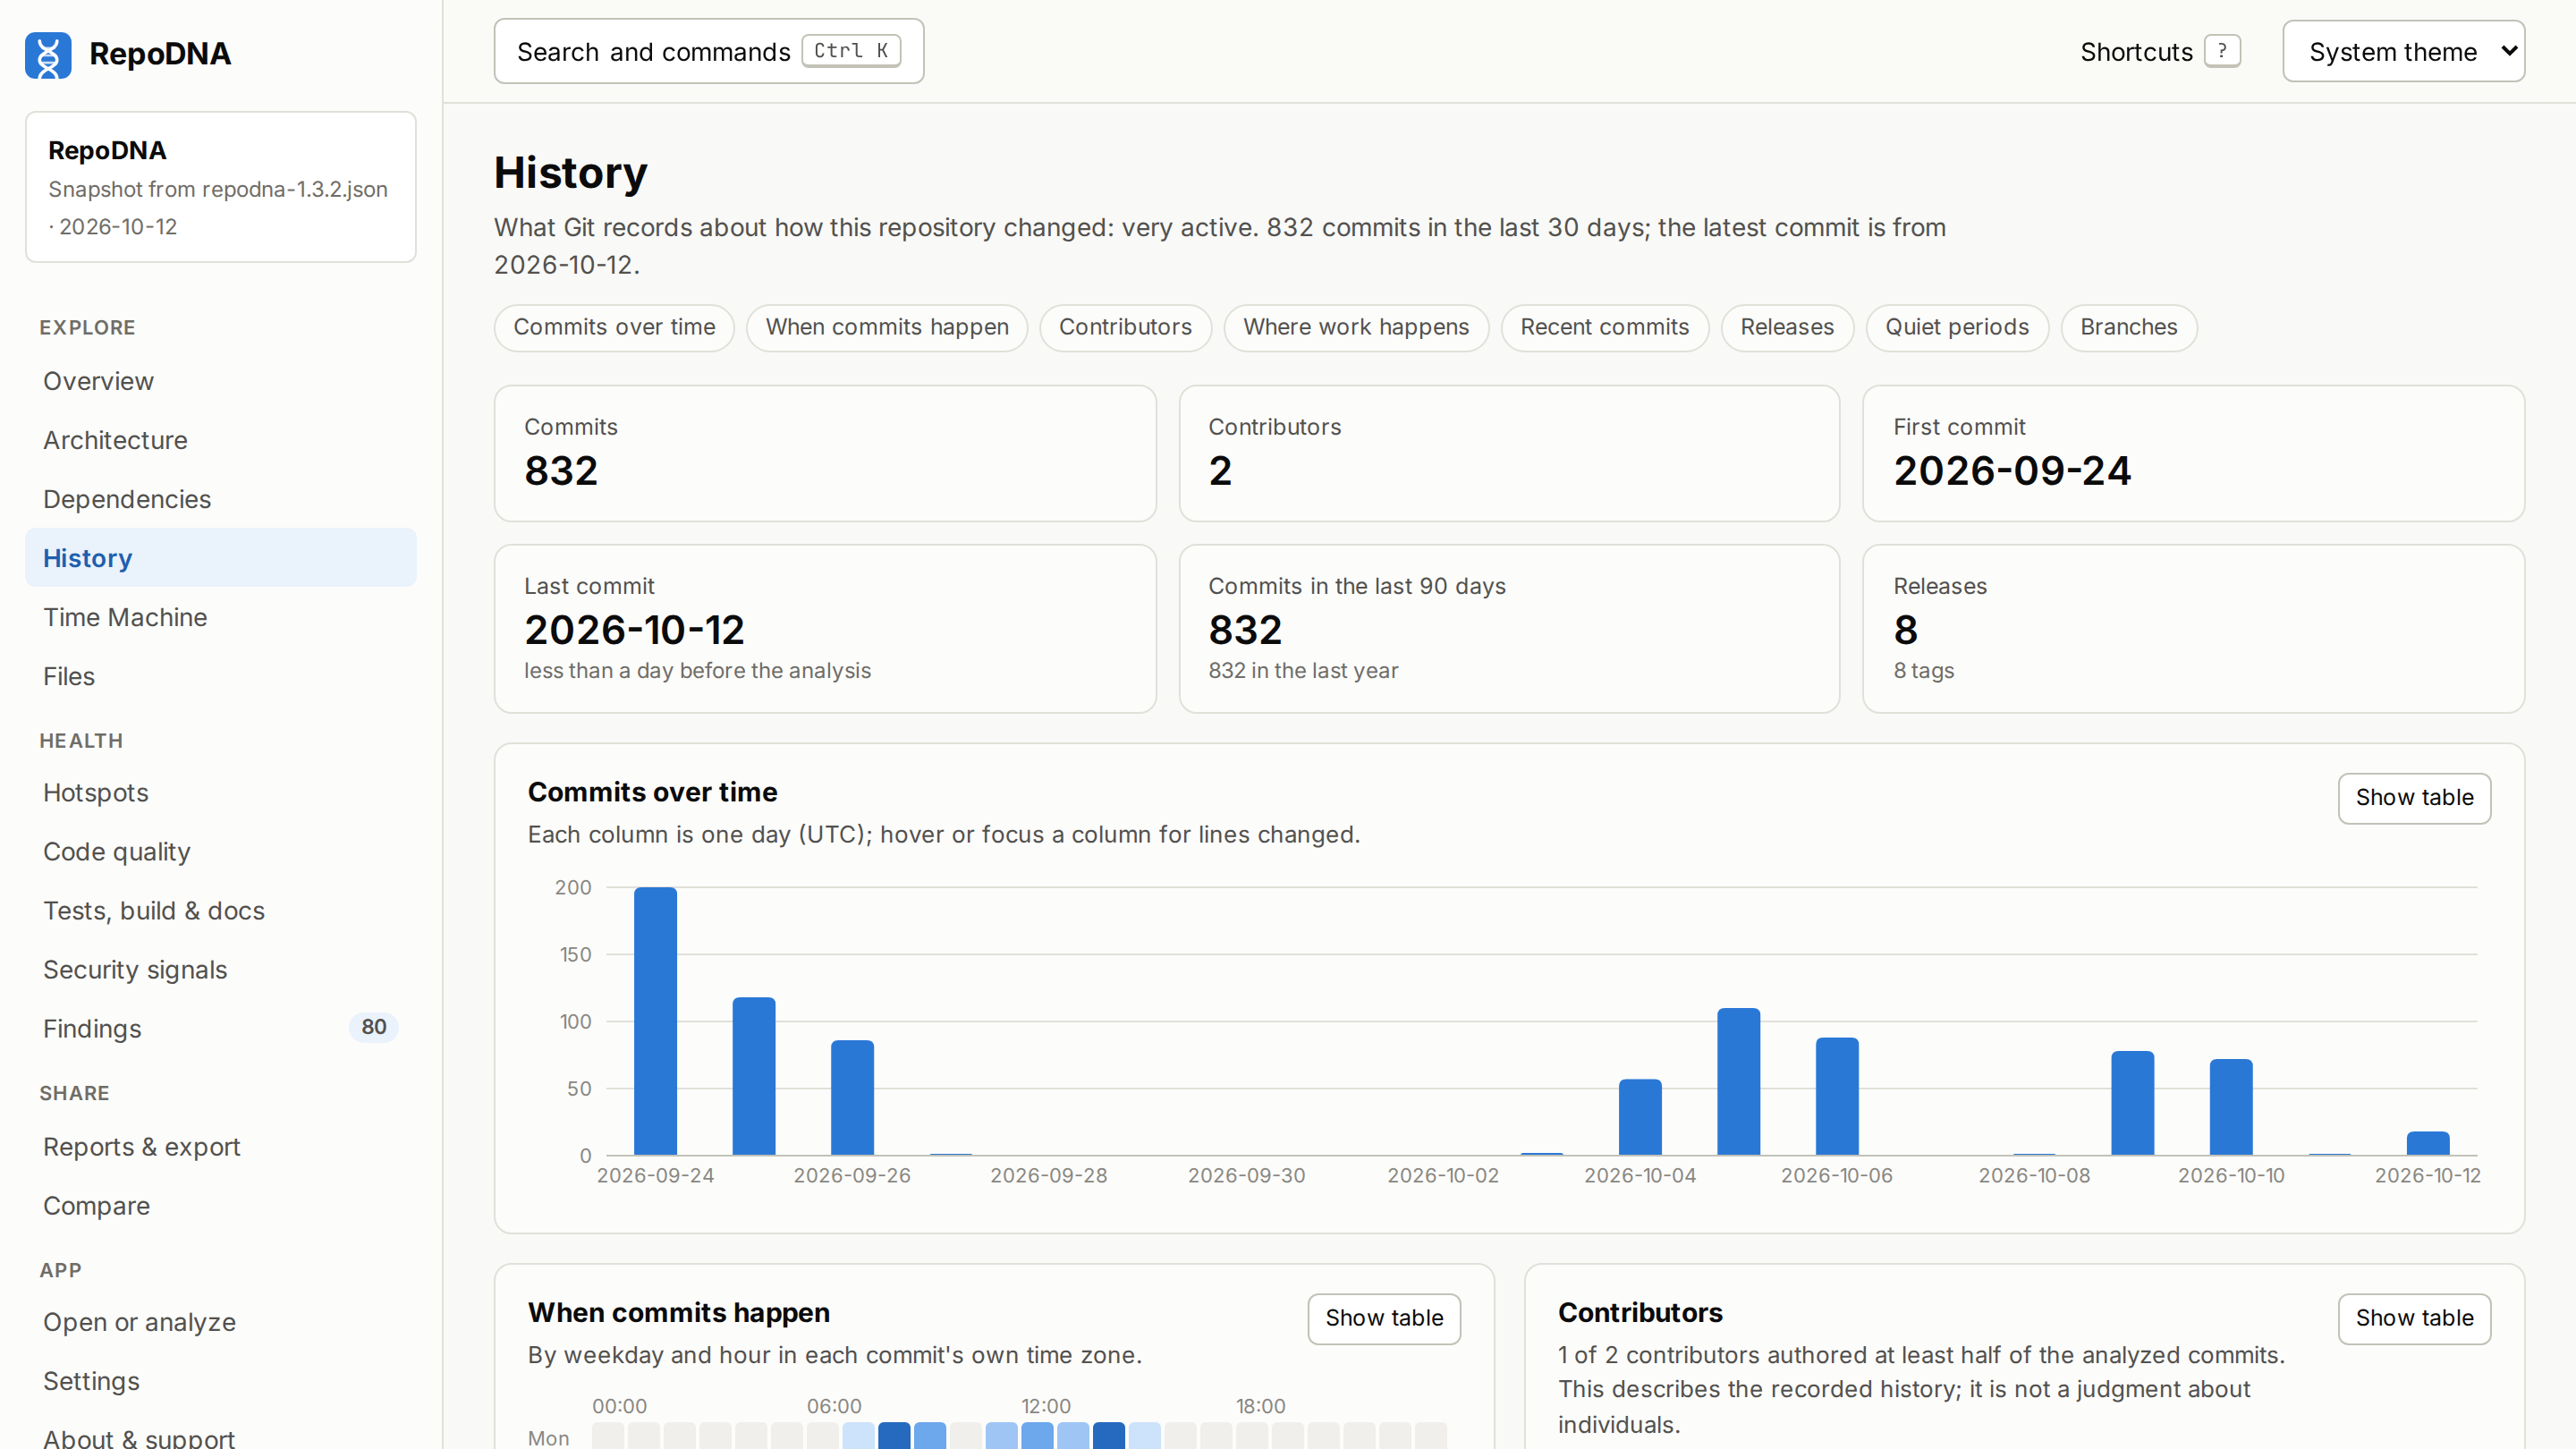This screenshot has width=2576, height=1449.
Task: Open the Architecture page
Action: (x=220, y=440)
